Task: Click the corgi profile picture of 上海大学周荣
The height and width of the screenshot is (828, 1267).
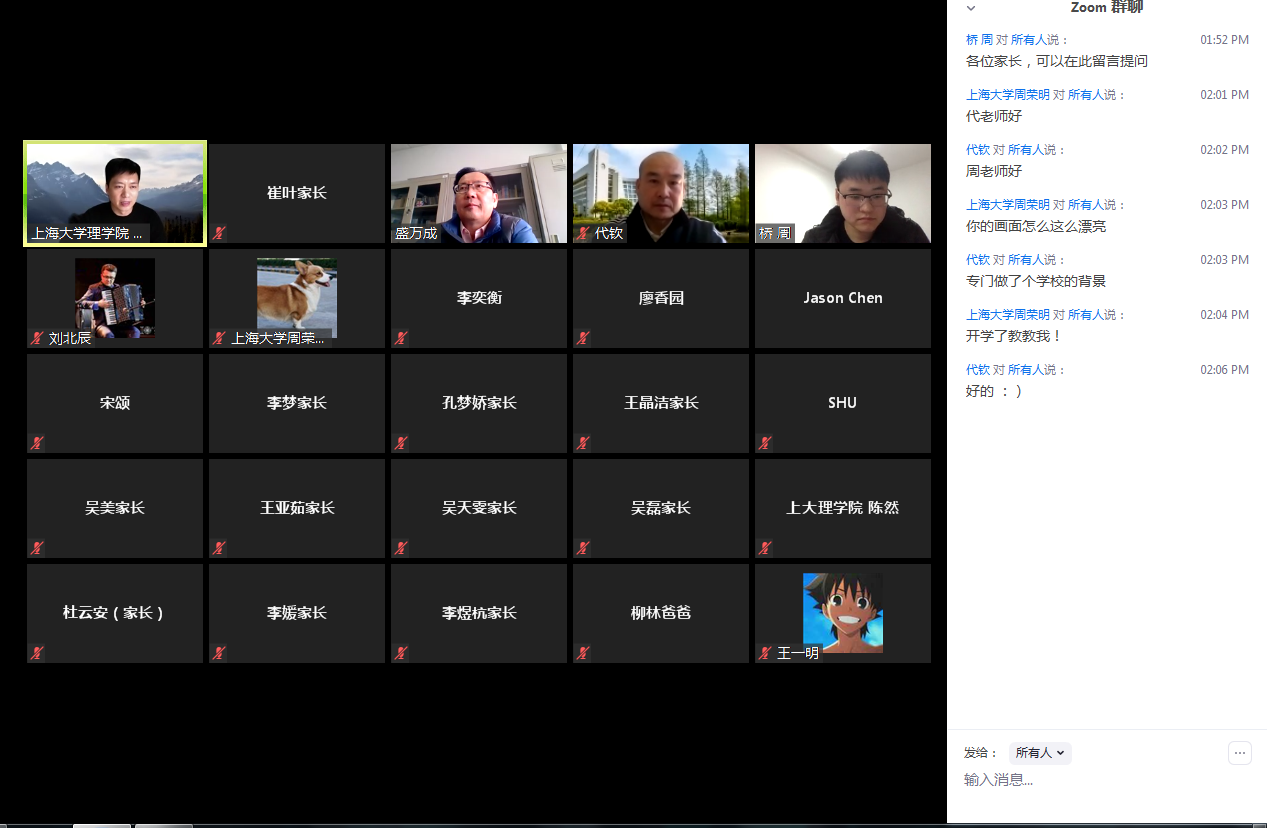Action: pyautogui.click(x=297, y=297)
